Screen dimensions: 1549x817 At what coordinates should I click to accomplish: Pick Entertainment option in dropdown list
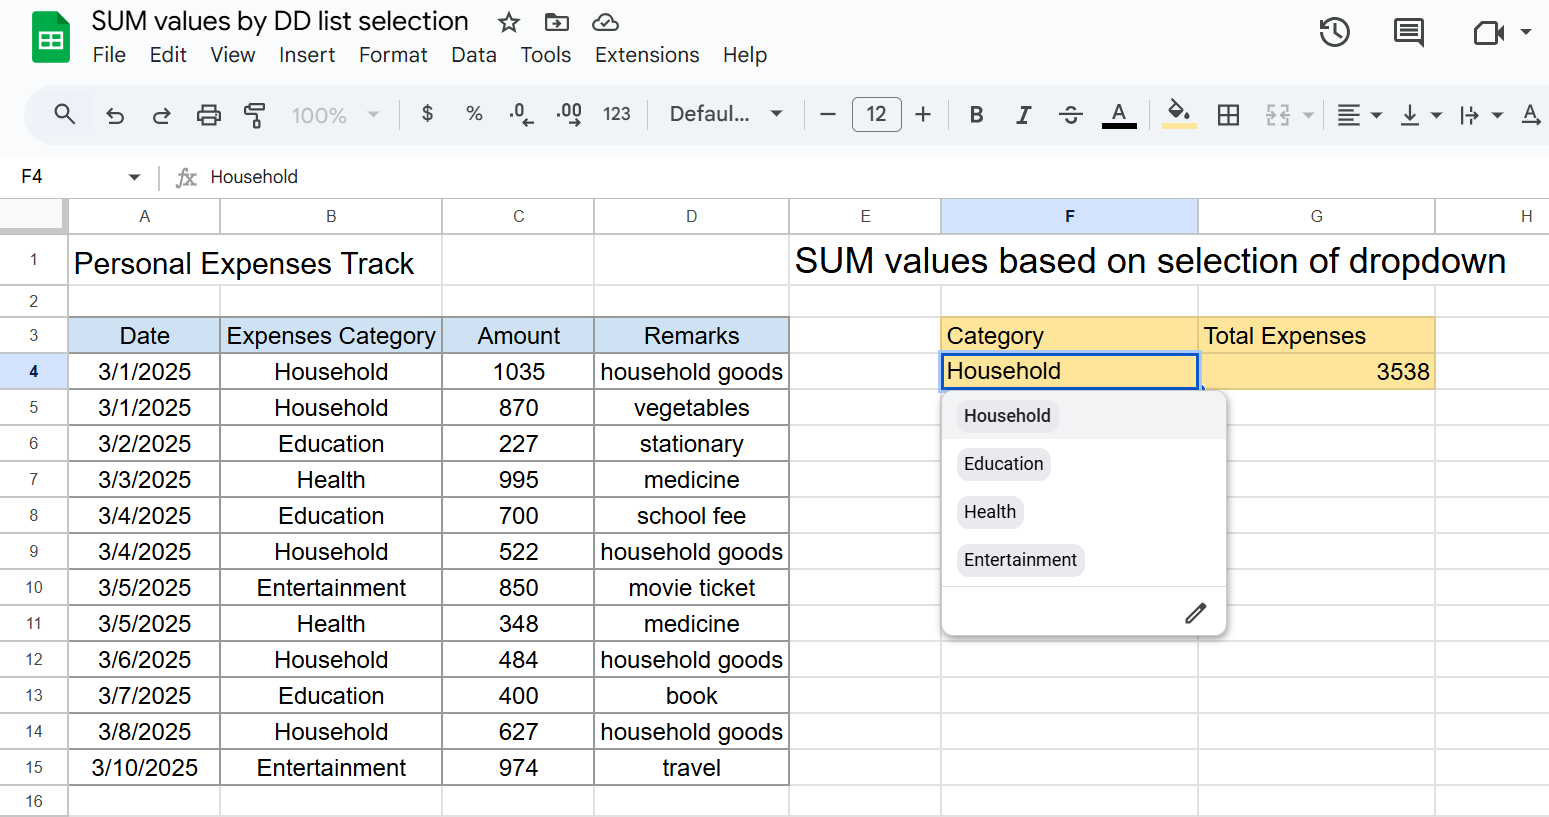[1020, 560]
